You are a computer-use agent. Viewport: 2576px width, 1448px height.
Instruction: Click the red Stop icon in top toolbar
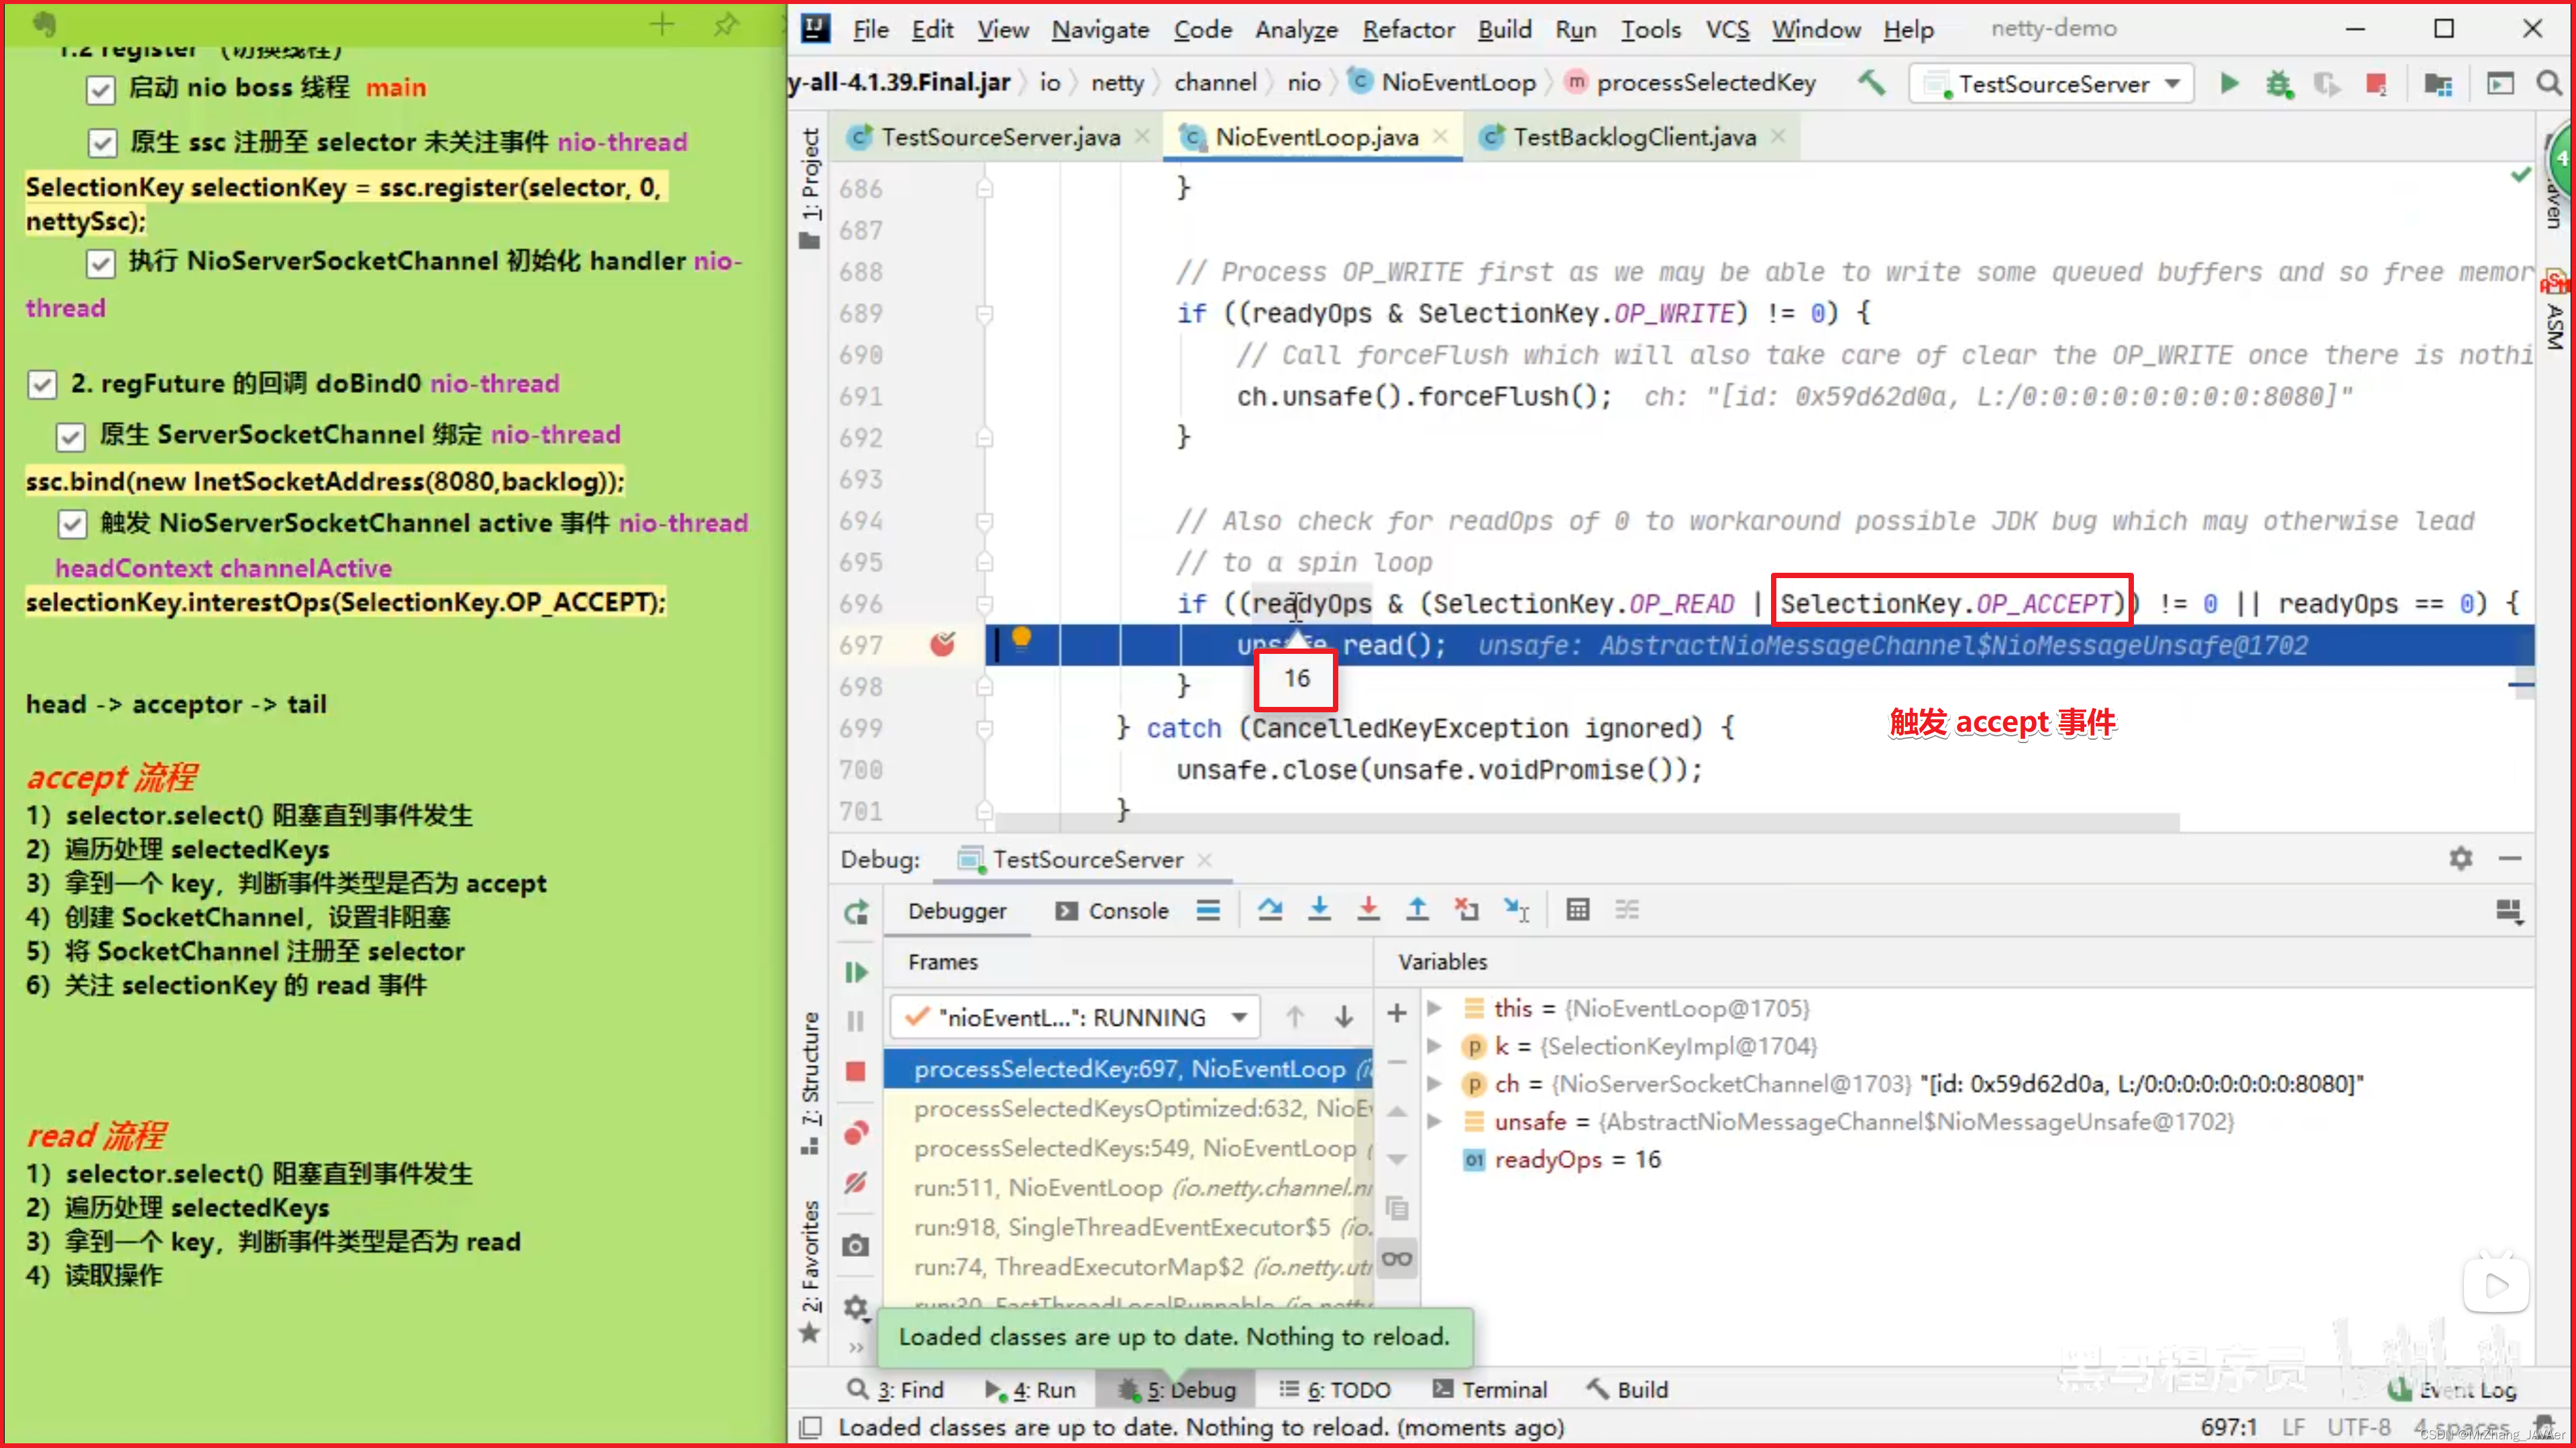(2377, 83)
